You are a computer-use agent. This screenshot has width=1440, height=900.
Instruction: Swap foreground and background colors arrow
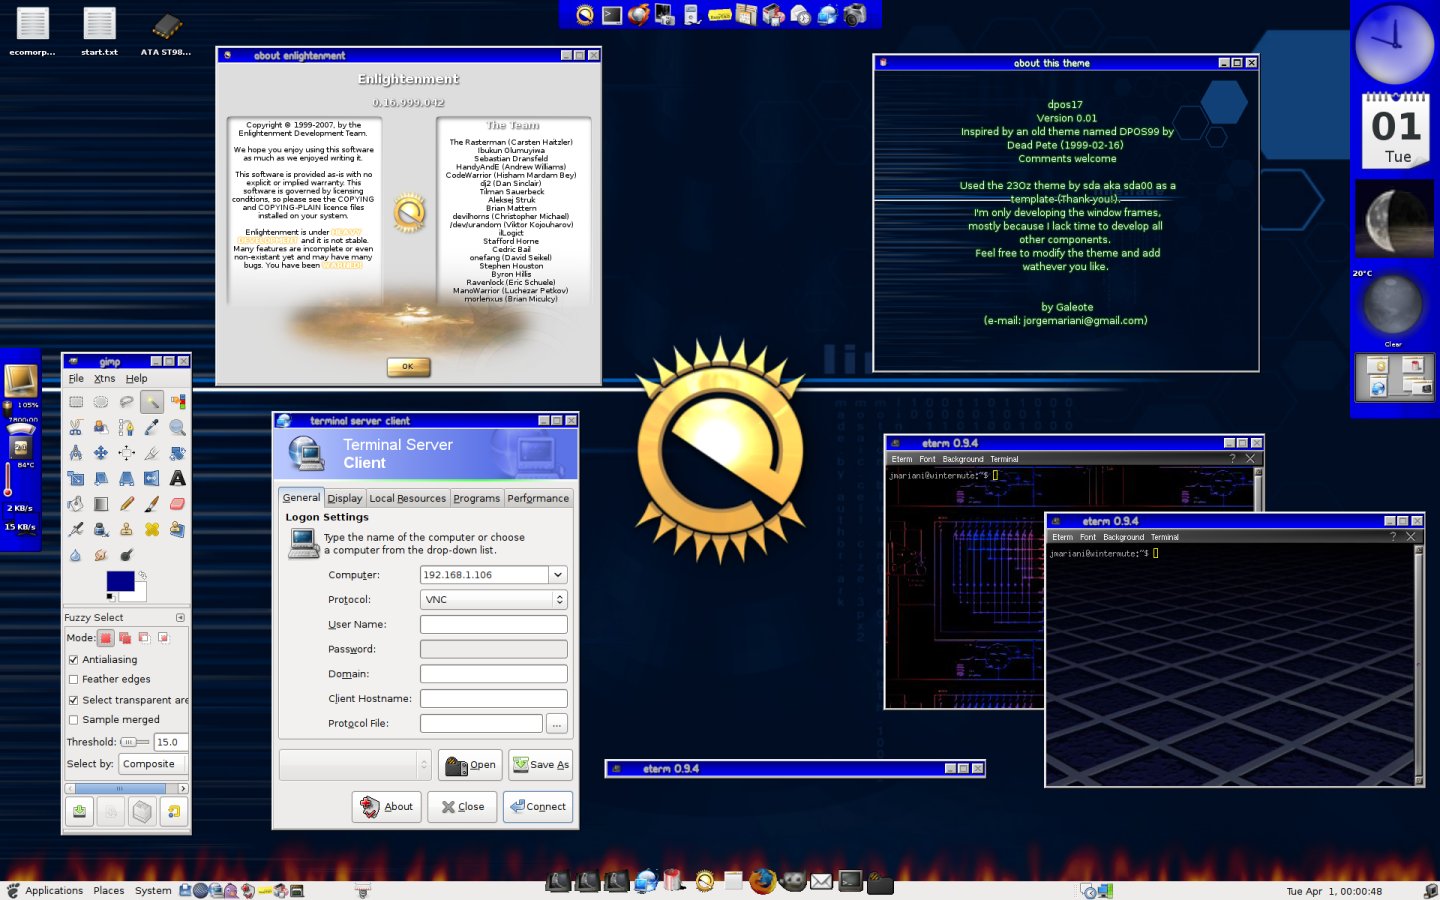[142, 575]
